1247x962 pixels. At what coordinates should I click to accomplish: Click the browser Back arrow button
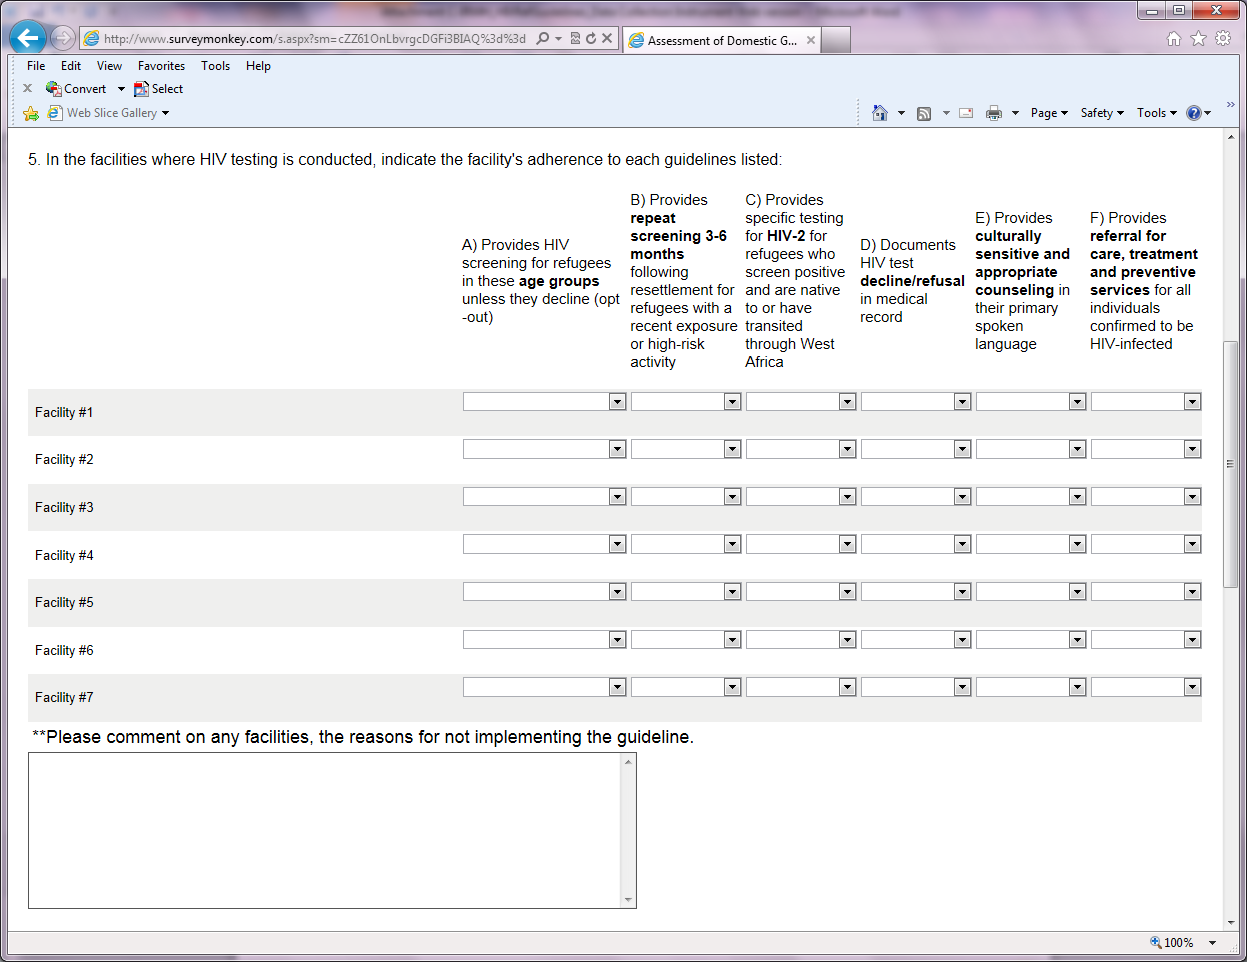(28, 38)
